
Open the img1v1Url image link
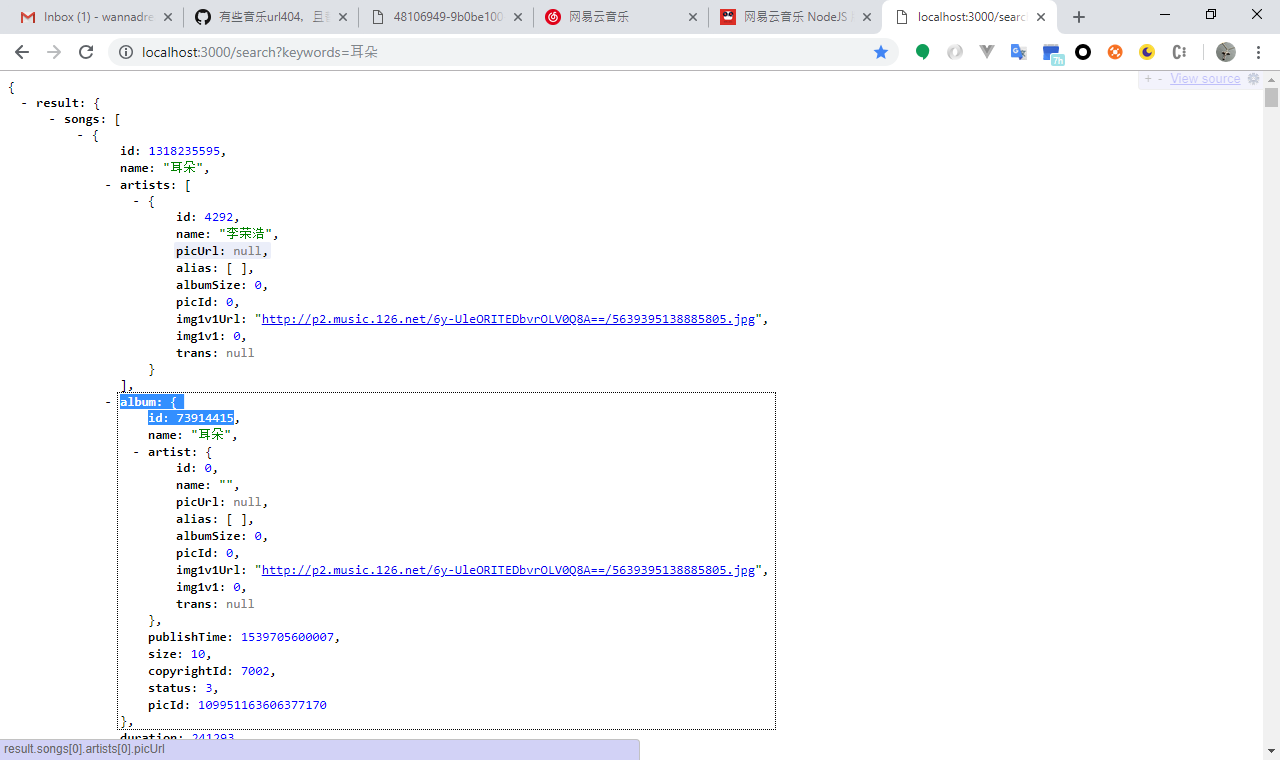(511, 319)
